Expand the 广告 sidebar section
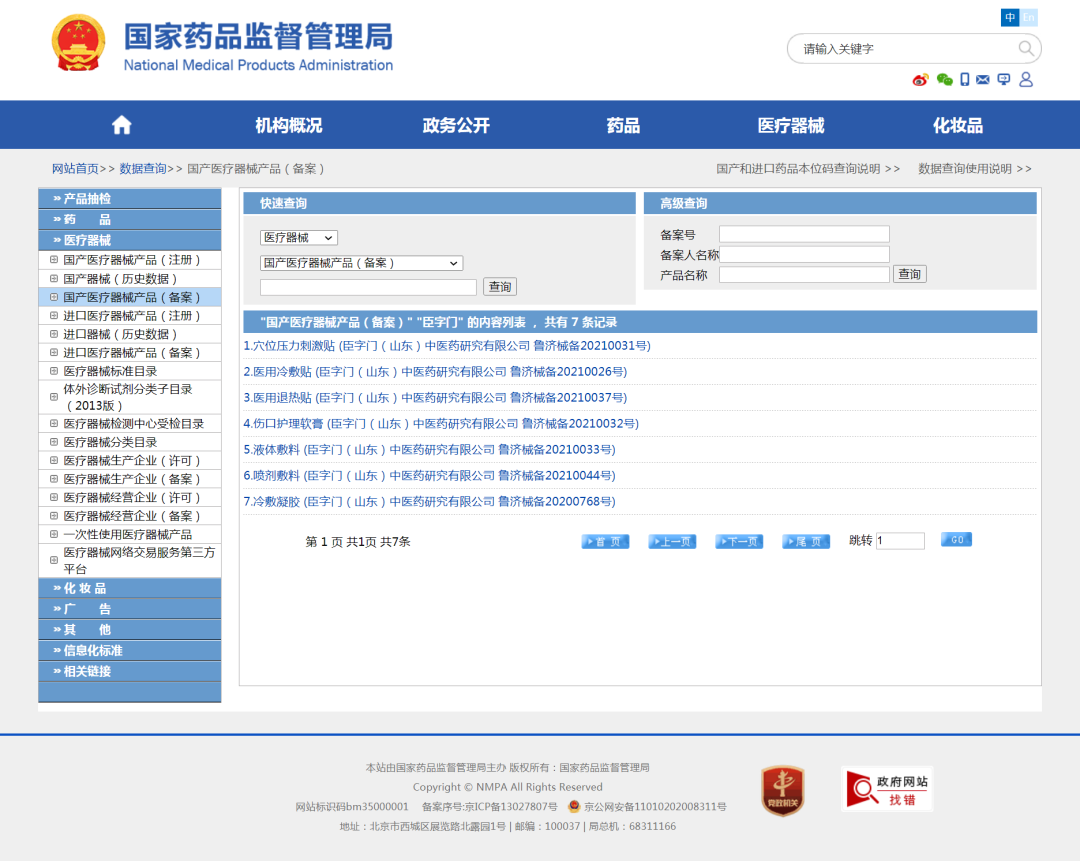The width and height of the screenshot is (1080, 861). pyautogui.click(x=129, y=609)
